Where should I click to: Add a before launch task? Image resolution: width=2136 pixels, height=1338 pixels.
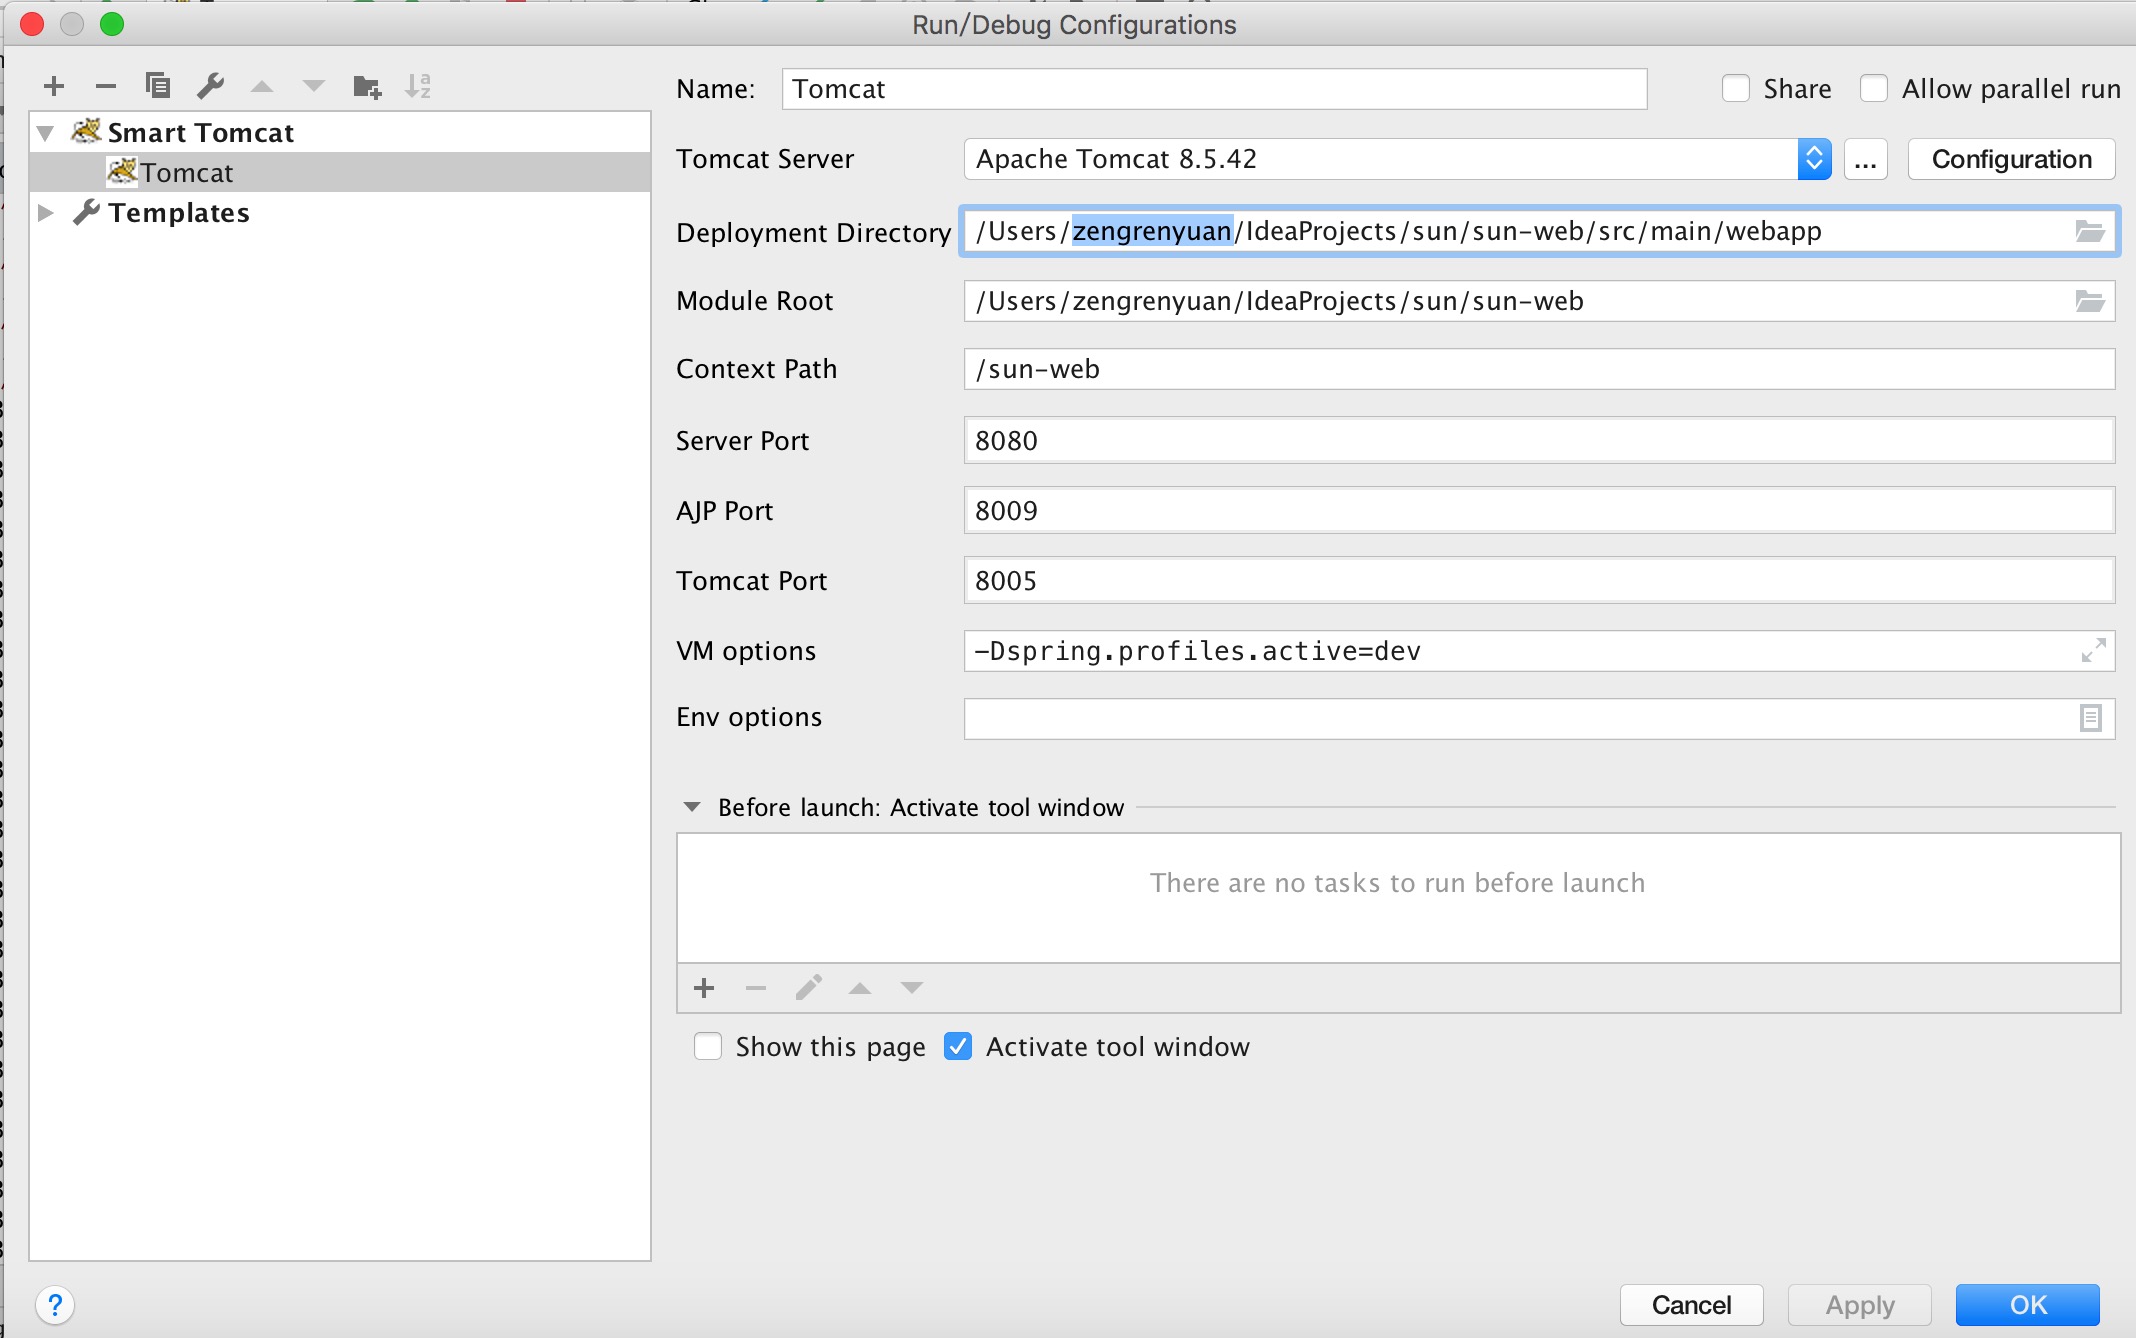704,988
